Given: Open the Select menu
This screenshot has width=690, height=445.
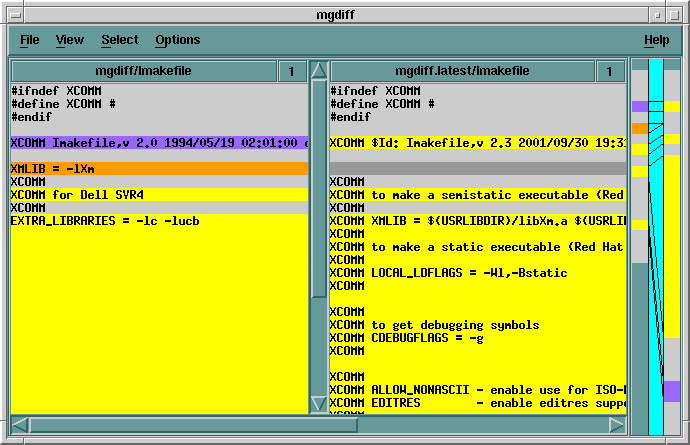Looking at the screenshot, I should tap(120, 40).
